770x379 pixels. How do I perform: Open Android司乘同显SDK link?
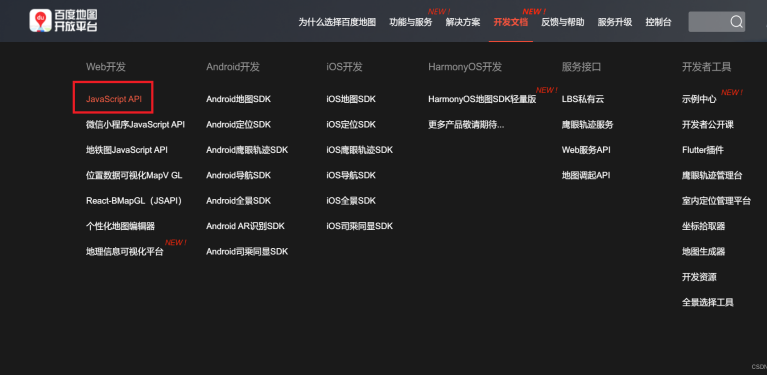[x=247, y=252]
